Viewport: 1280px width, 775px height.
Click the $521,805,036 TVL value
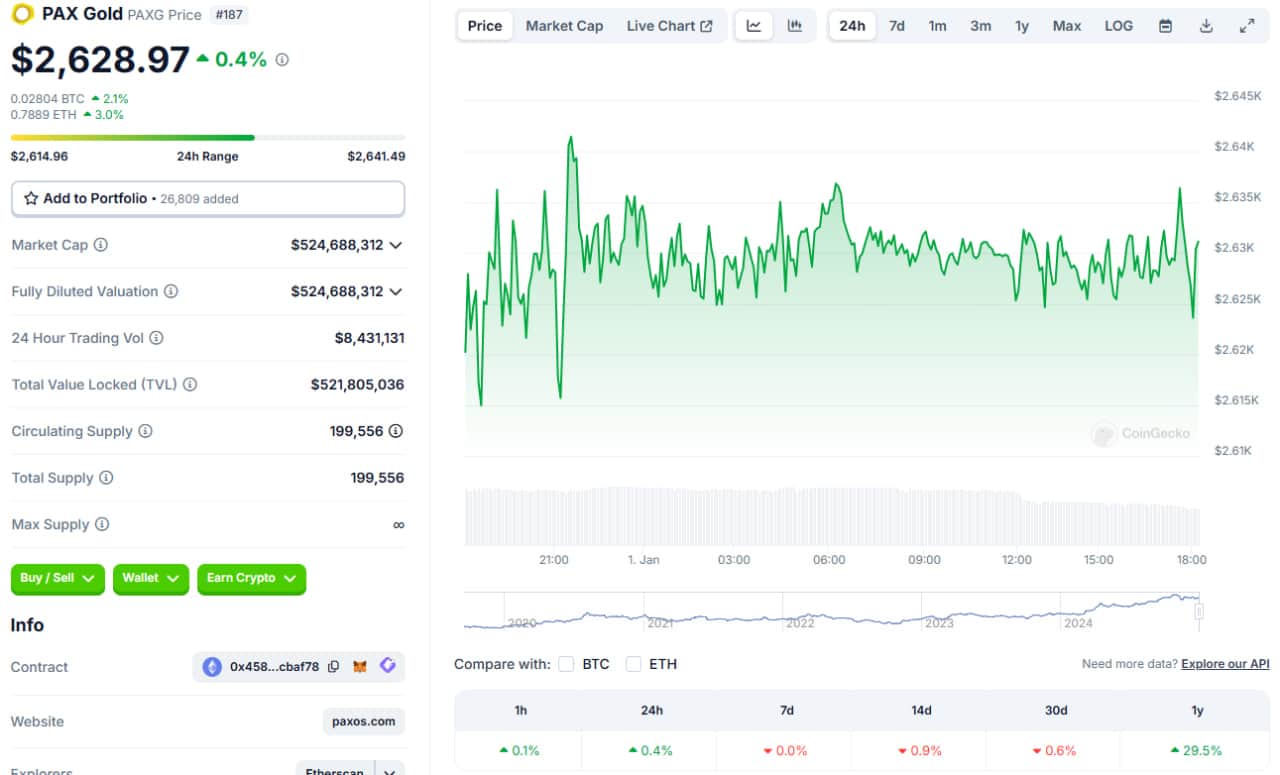pos(357,385)
